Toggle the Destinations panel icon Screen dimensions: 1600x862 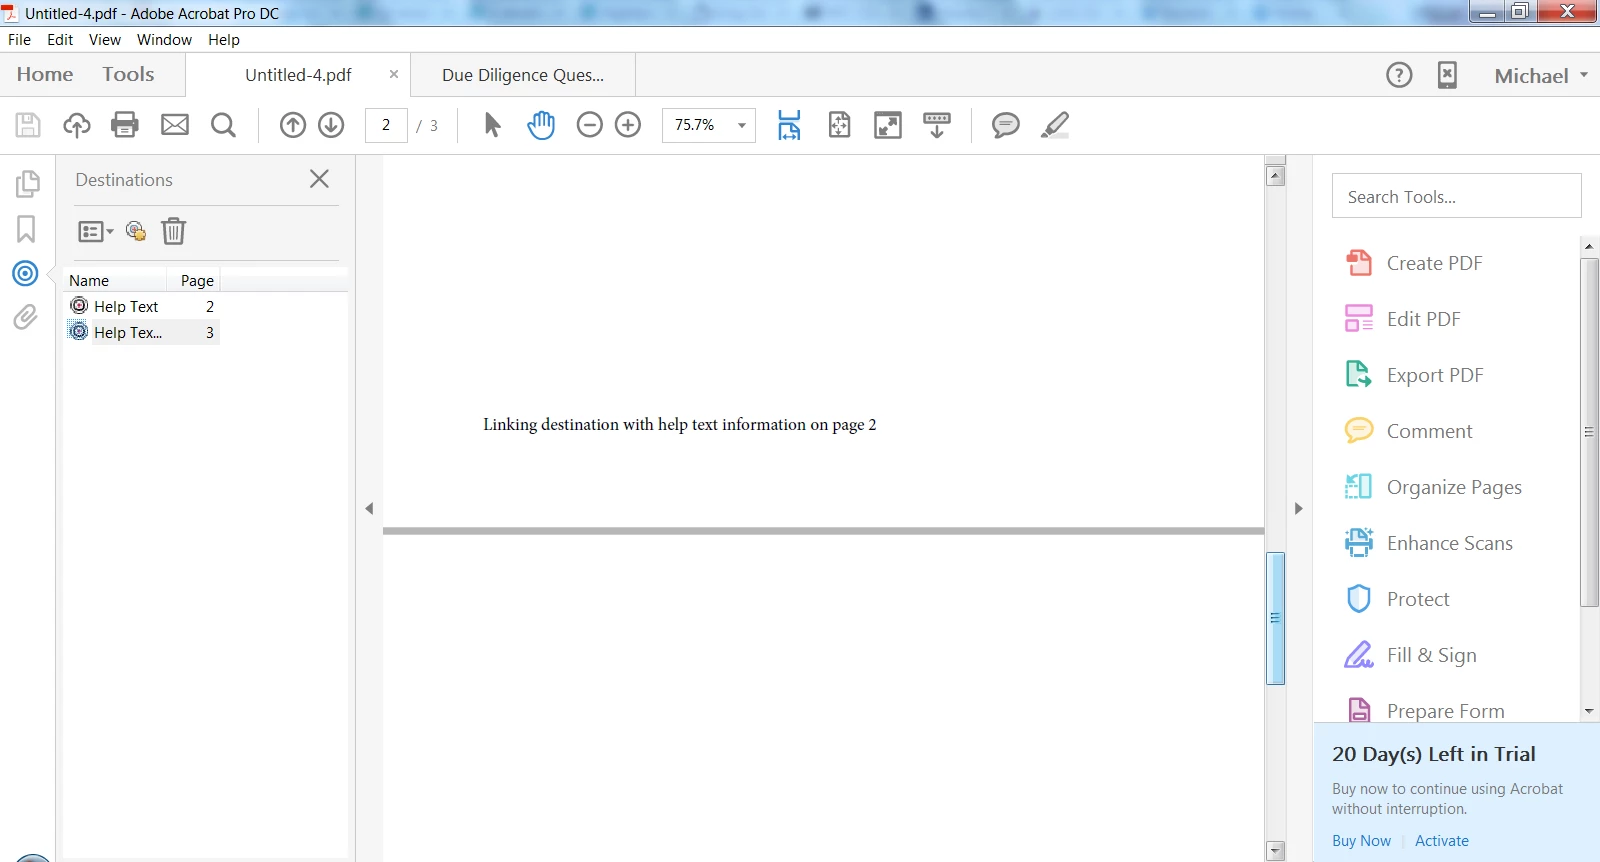26,273
